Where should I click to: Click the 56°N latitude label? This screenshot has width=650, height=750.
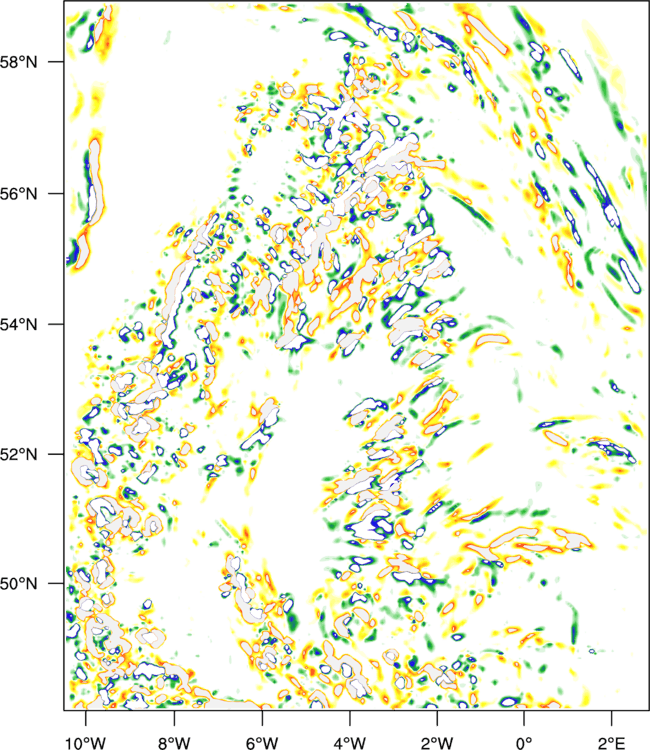click(x=19, y=194)
